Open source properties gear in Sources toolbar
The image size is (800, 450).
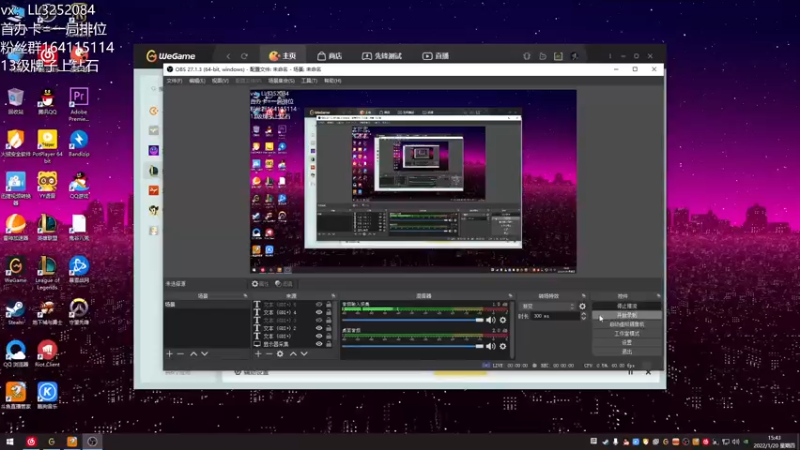pyautogui.click(x=280, y=354)
